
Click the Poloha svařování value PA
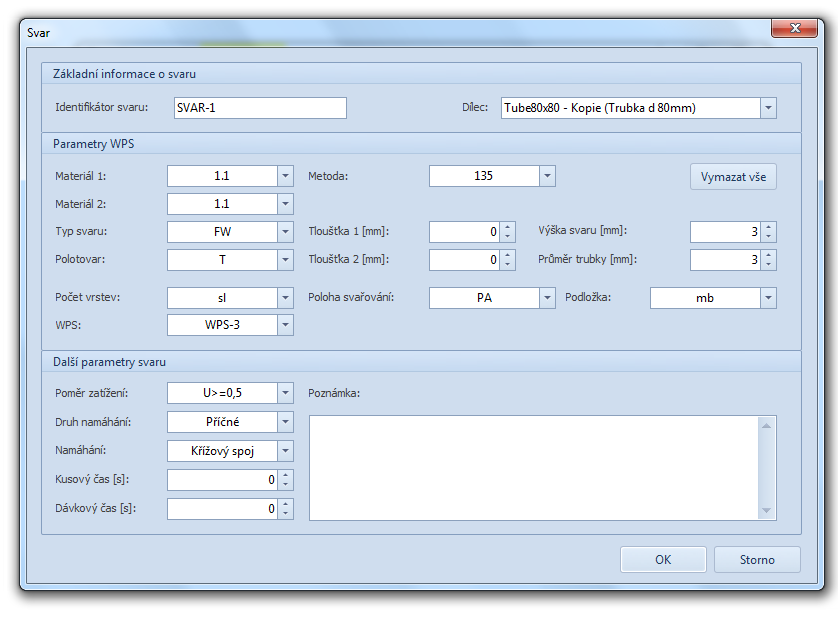coord(484,298)
